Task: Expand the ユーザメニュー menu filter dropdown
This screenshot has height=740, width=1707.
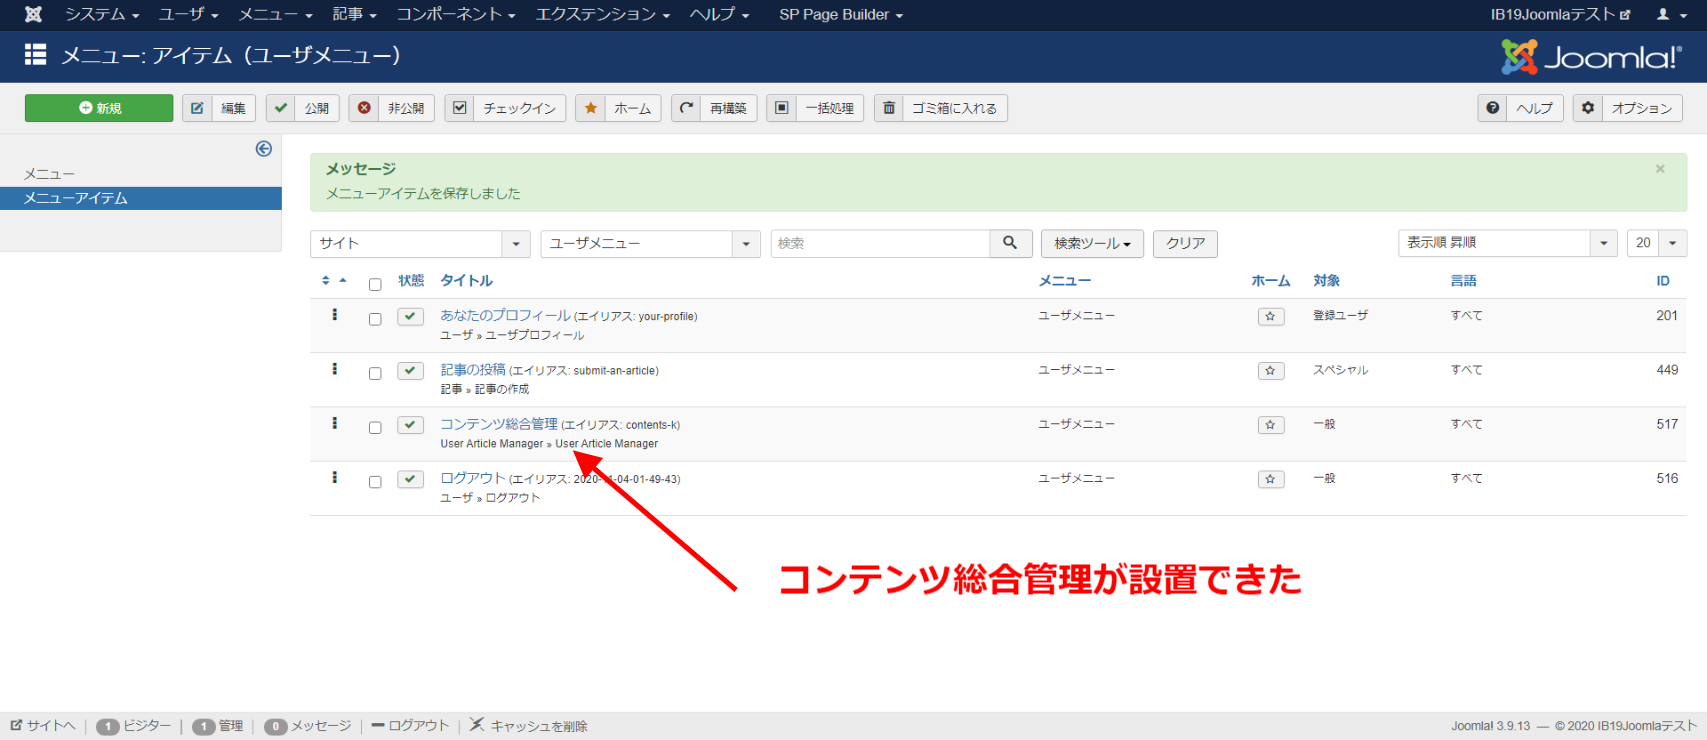Action: click(650, 243)
